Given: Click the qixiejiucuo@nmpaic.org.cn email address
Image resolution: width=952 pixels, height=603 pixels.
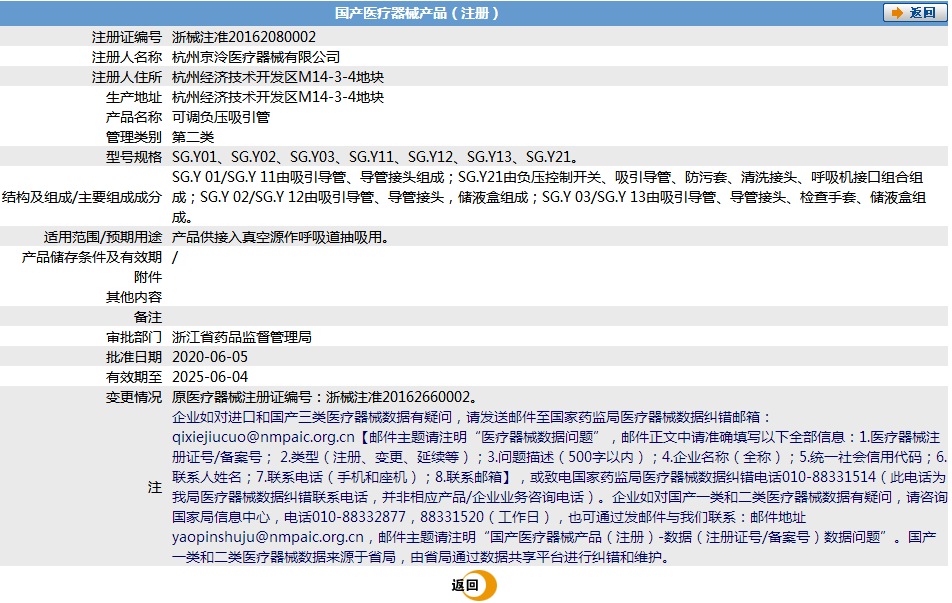Looking at the screenshot, I should (263, 437).
